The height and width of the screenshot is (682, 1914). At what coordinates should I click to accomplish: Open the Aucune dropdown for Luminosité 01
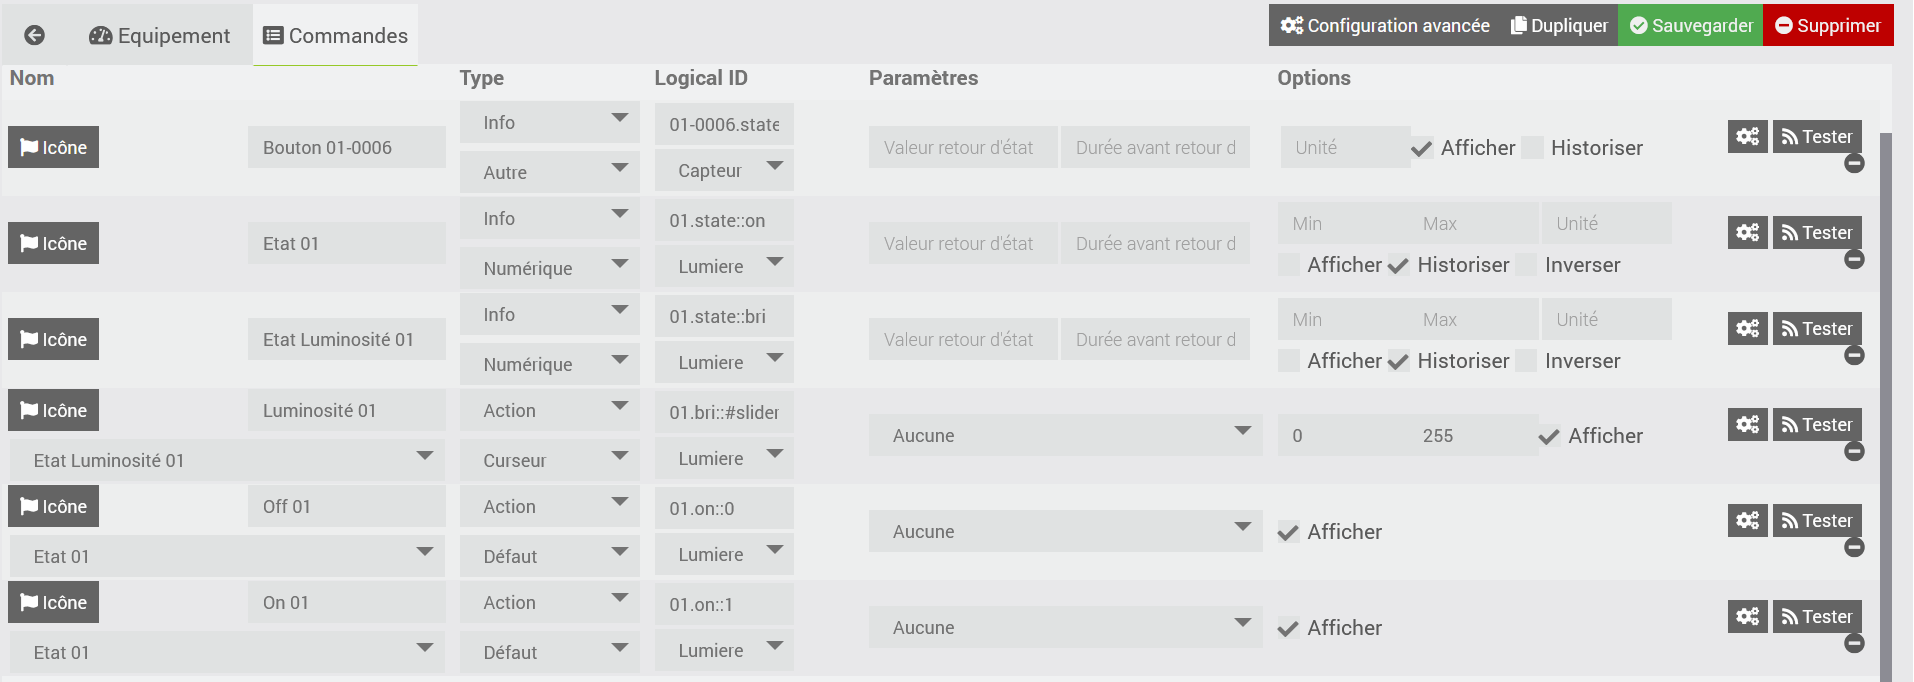click(1065, 436)
